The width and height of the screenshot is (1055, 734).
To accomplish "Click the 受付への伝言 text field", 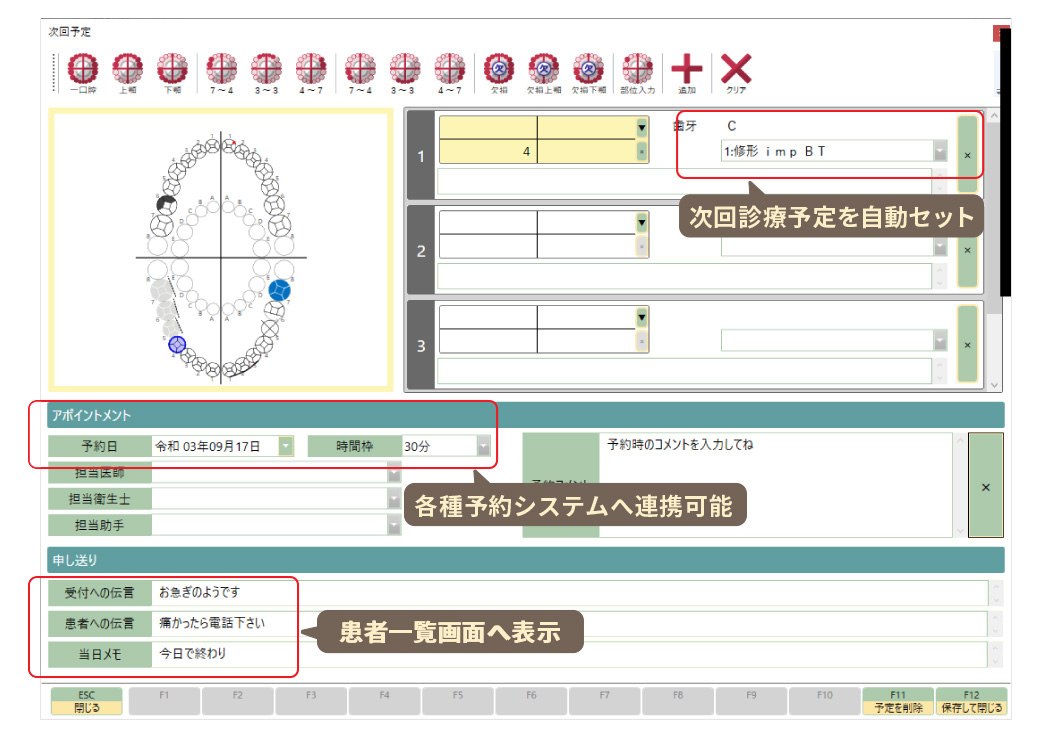I will [570, 592].
